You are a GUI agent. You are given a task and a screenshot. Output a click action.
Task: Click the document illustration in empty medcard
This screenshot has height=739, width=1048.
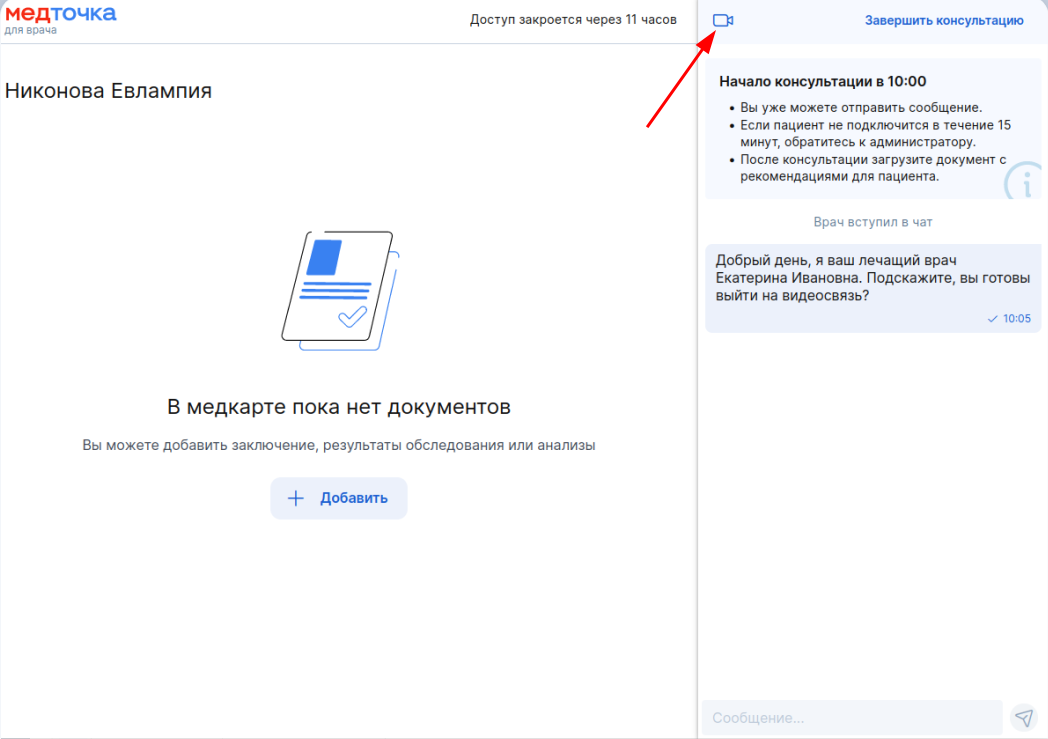click(340, 291)
